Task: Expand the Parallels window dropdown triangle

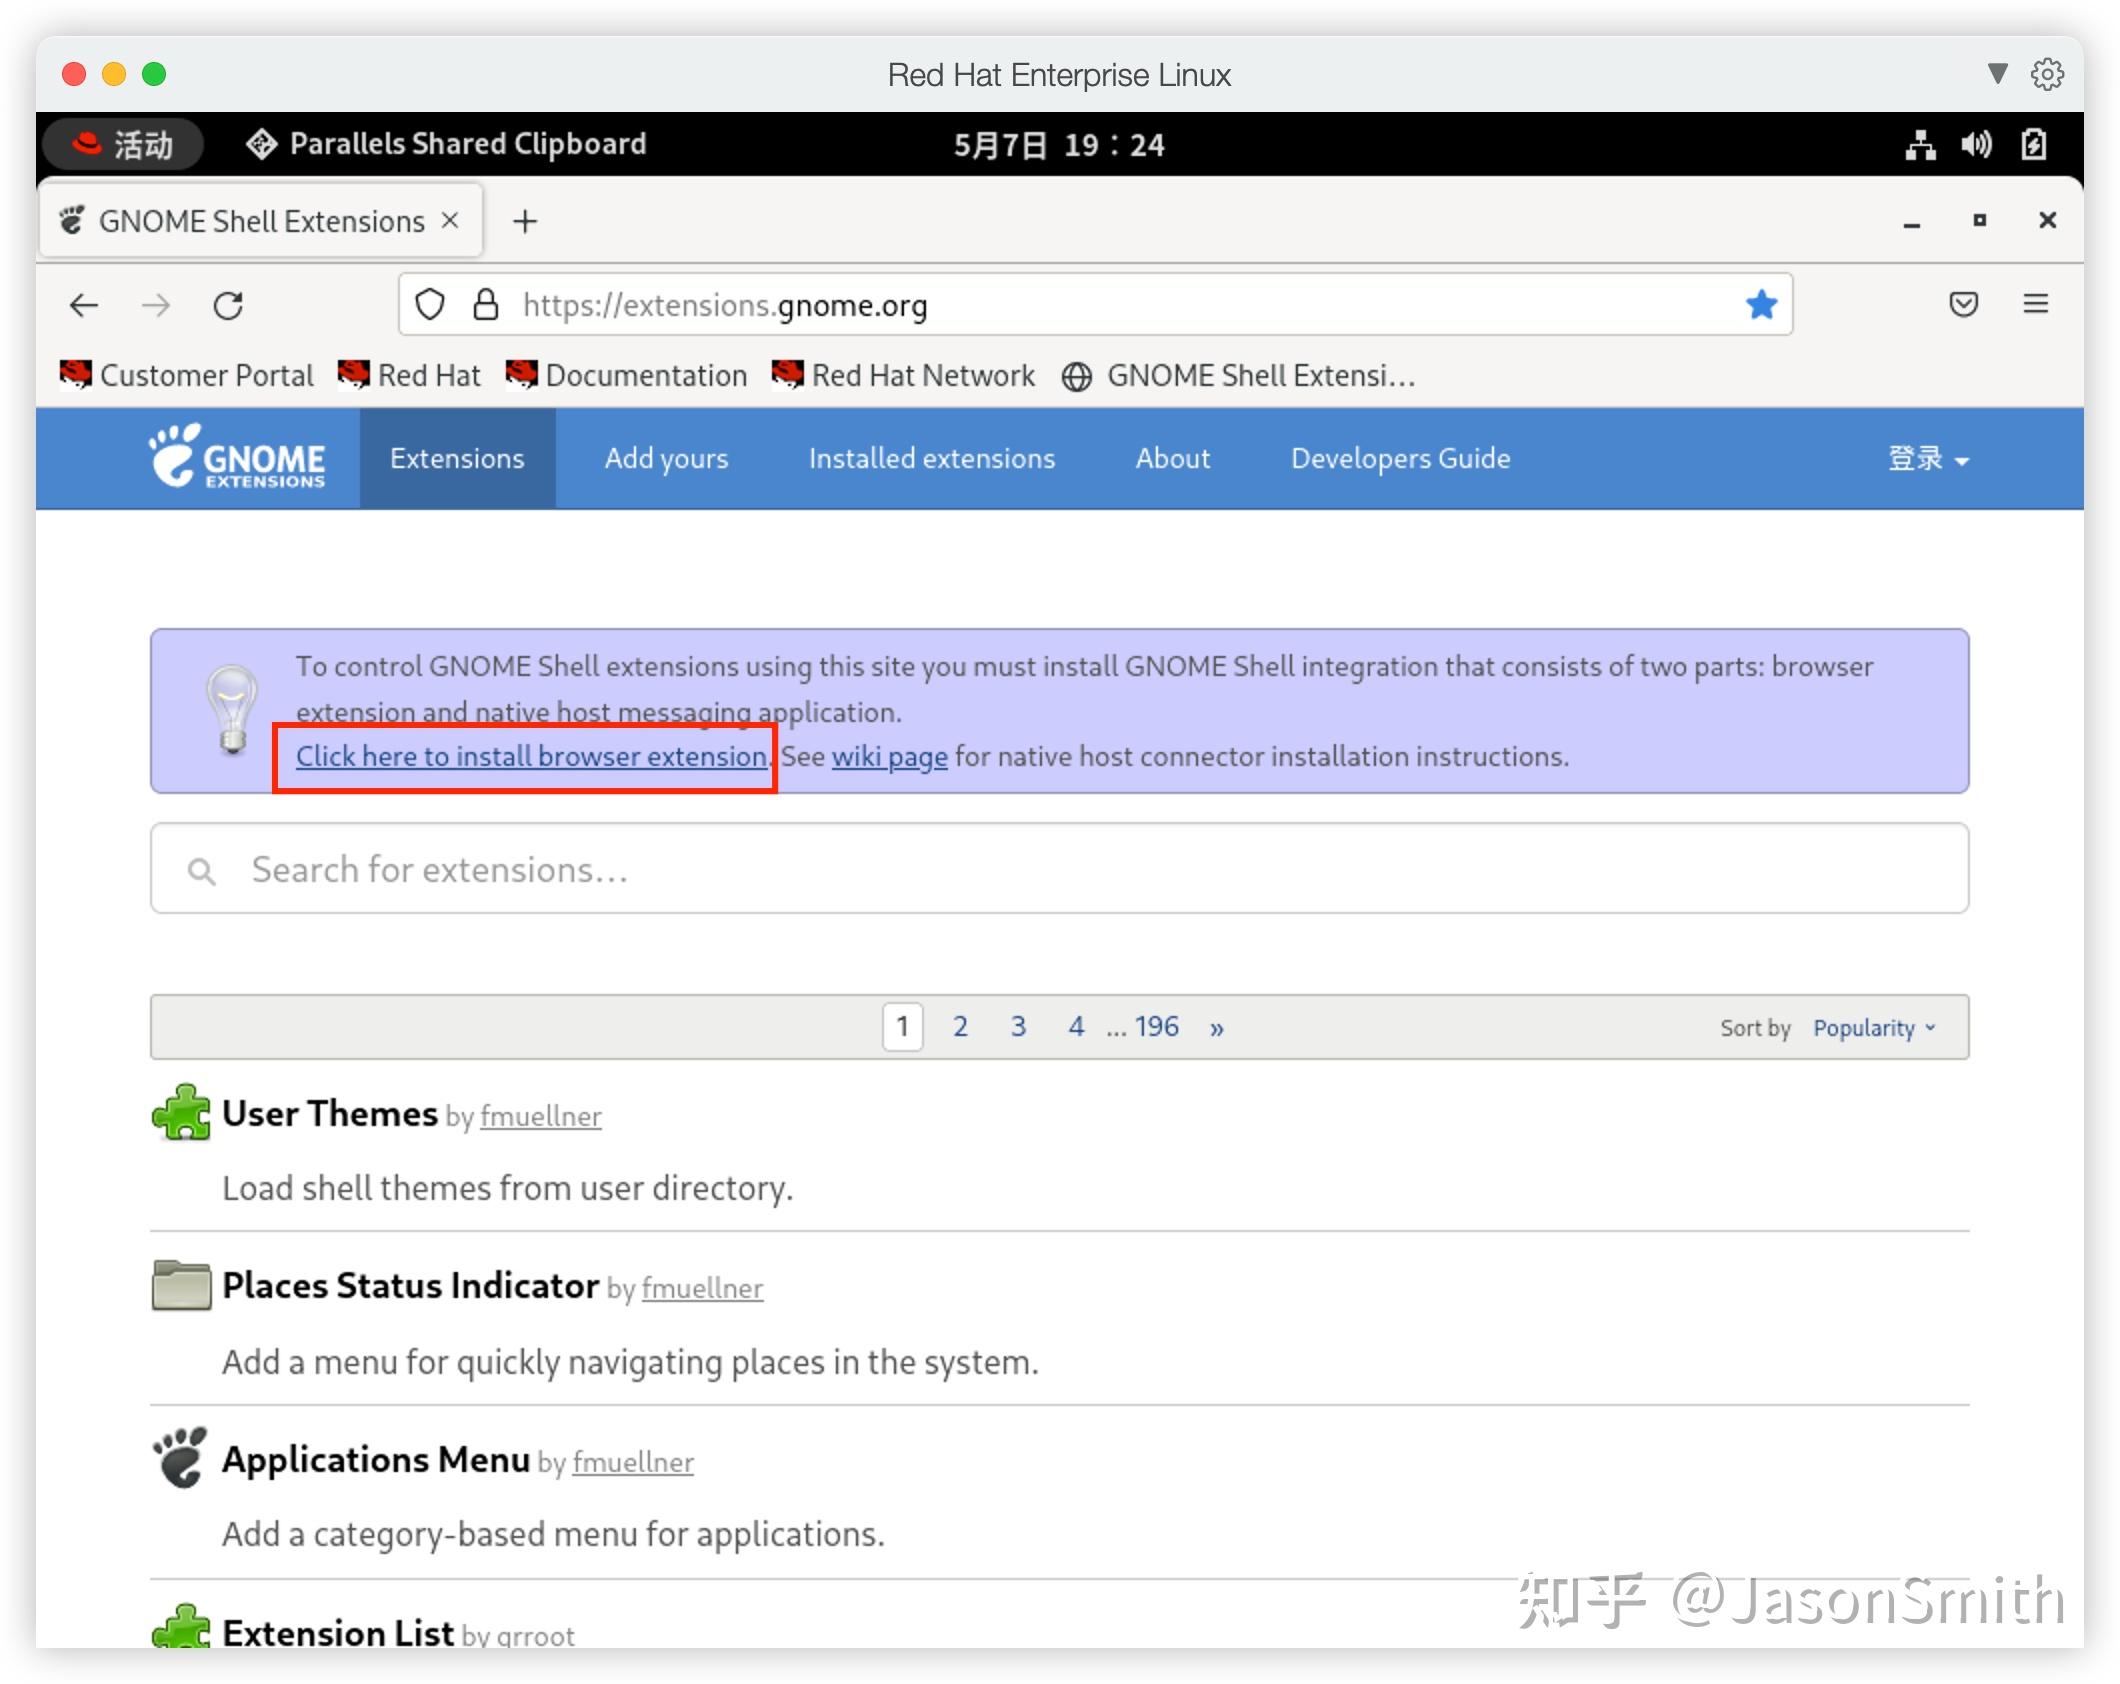Action: (x=1997, y=73)
